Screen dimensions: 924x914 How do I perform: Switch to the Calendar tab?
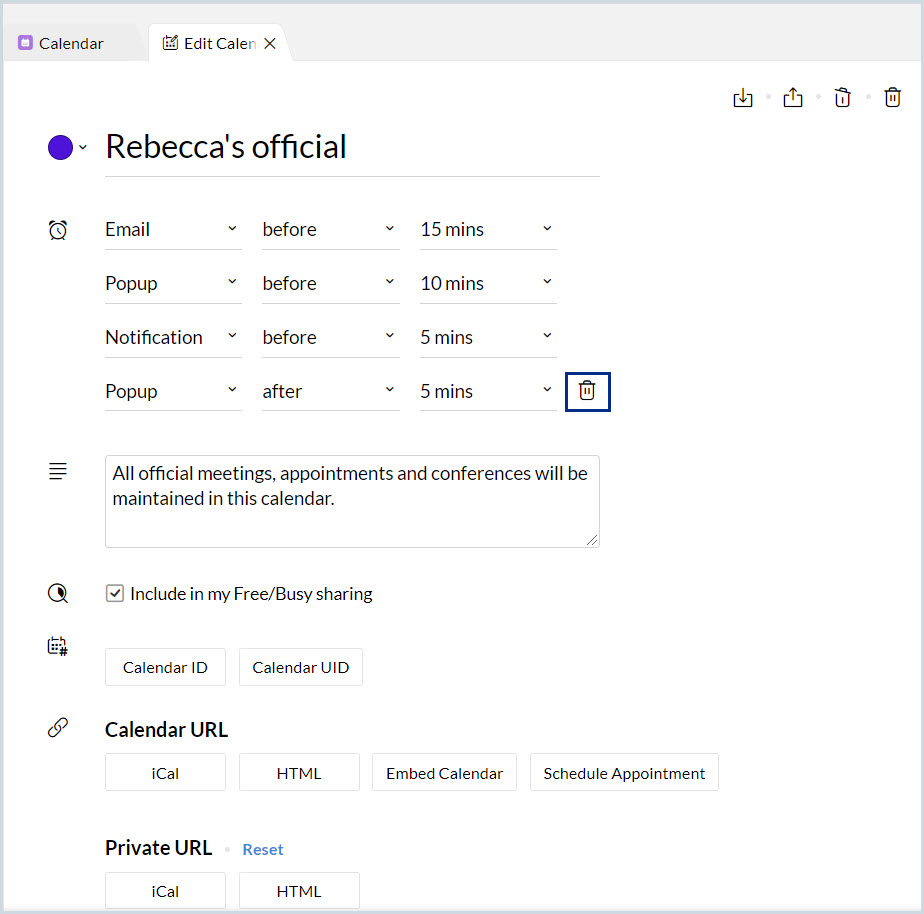(70, 43)
